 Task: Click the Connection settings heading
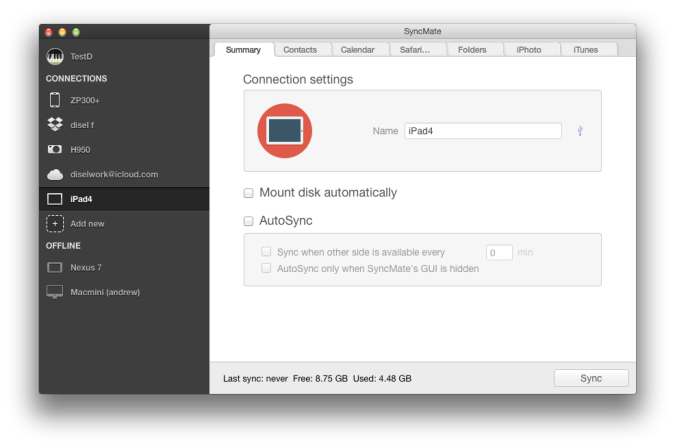298,80
